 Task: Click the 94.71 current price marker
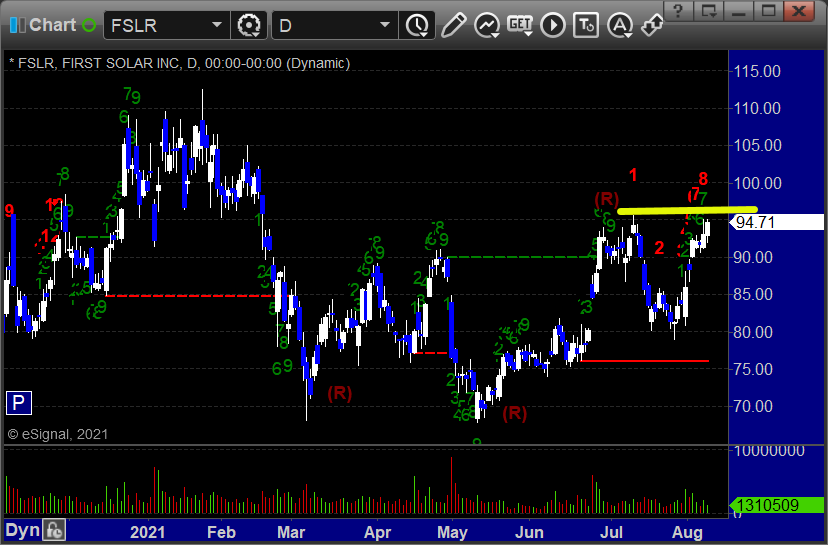coord(776,222)
